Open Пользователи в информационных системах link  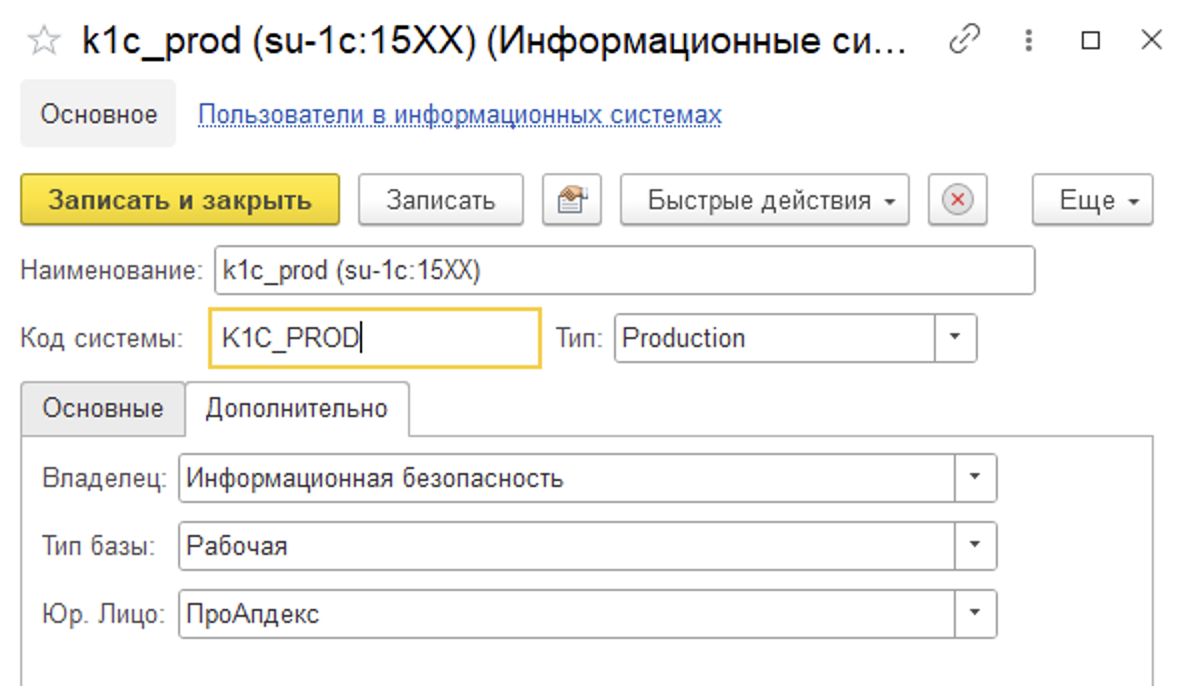[x=459, y=115]
